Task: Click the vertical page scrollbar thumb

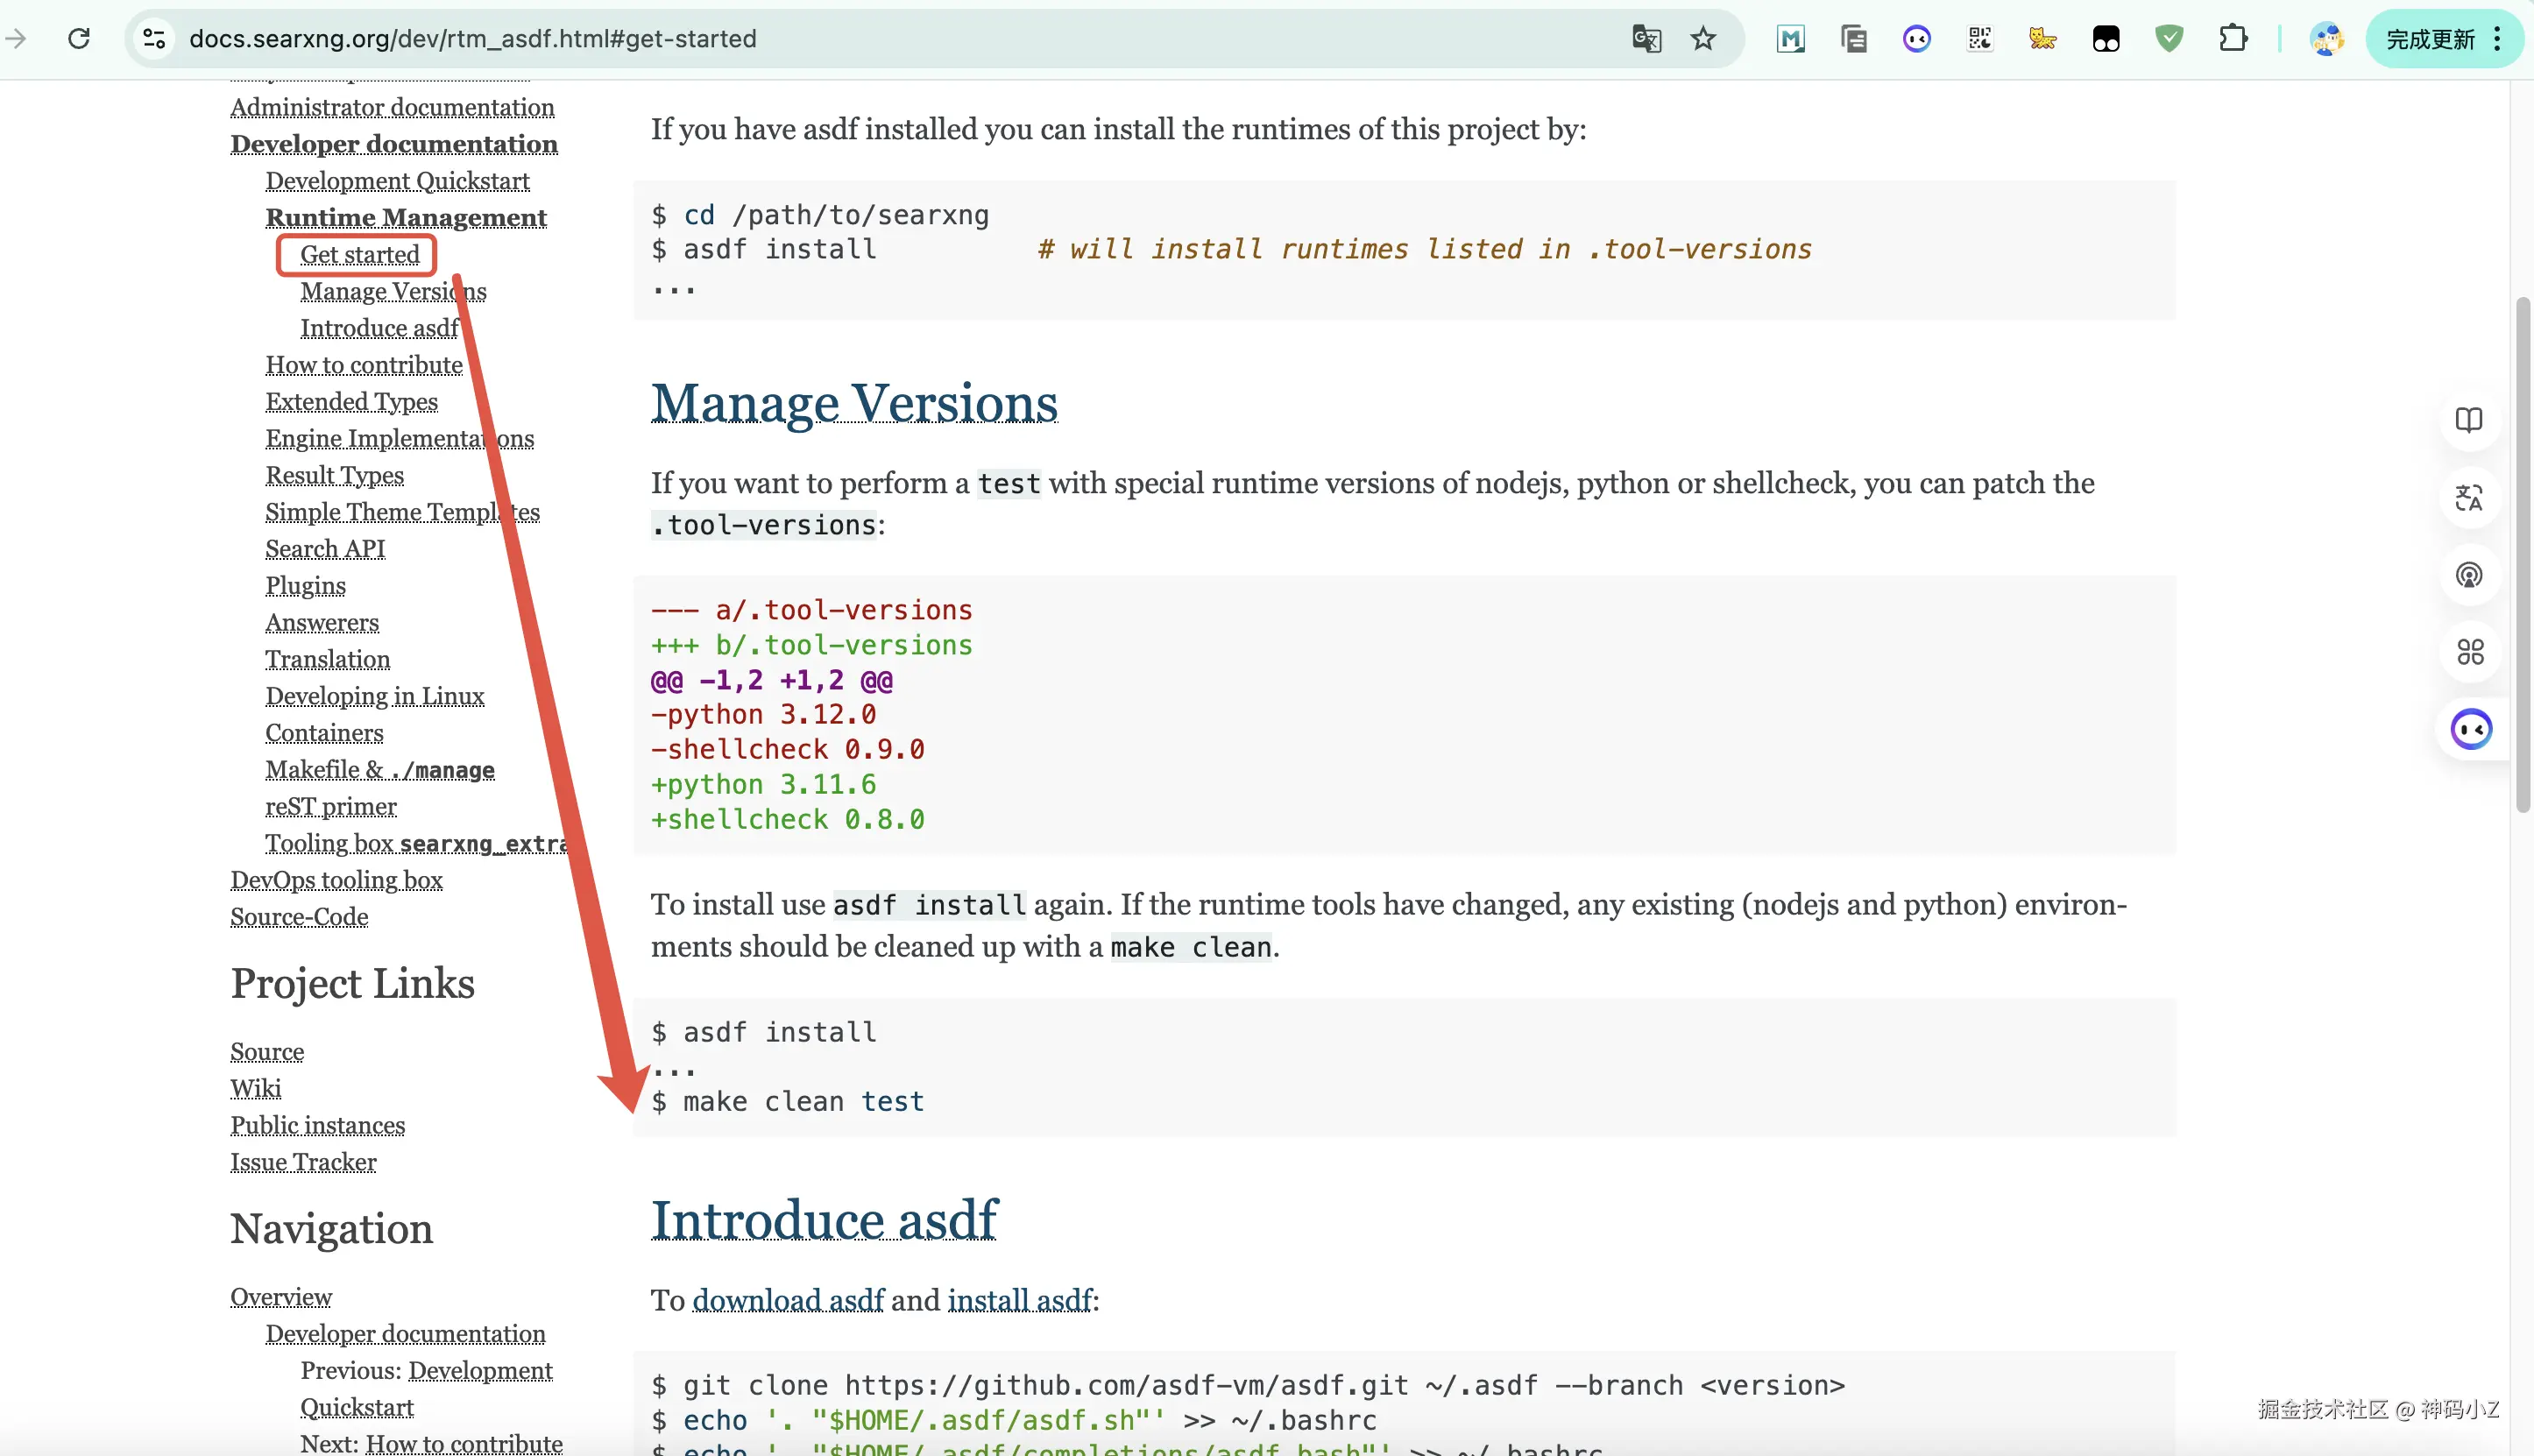Action: (2522, 555)
